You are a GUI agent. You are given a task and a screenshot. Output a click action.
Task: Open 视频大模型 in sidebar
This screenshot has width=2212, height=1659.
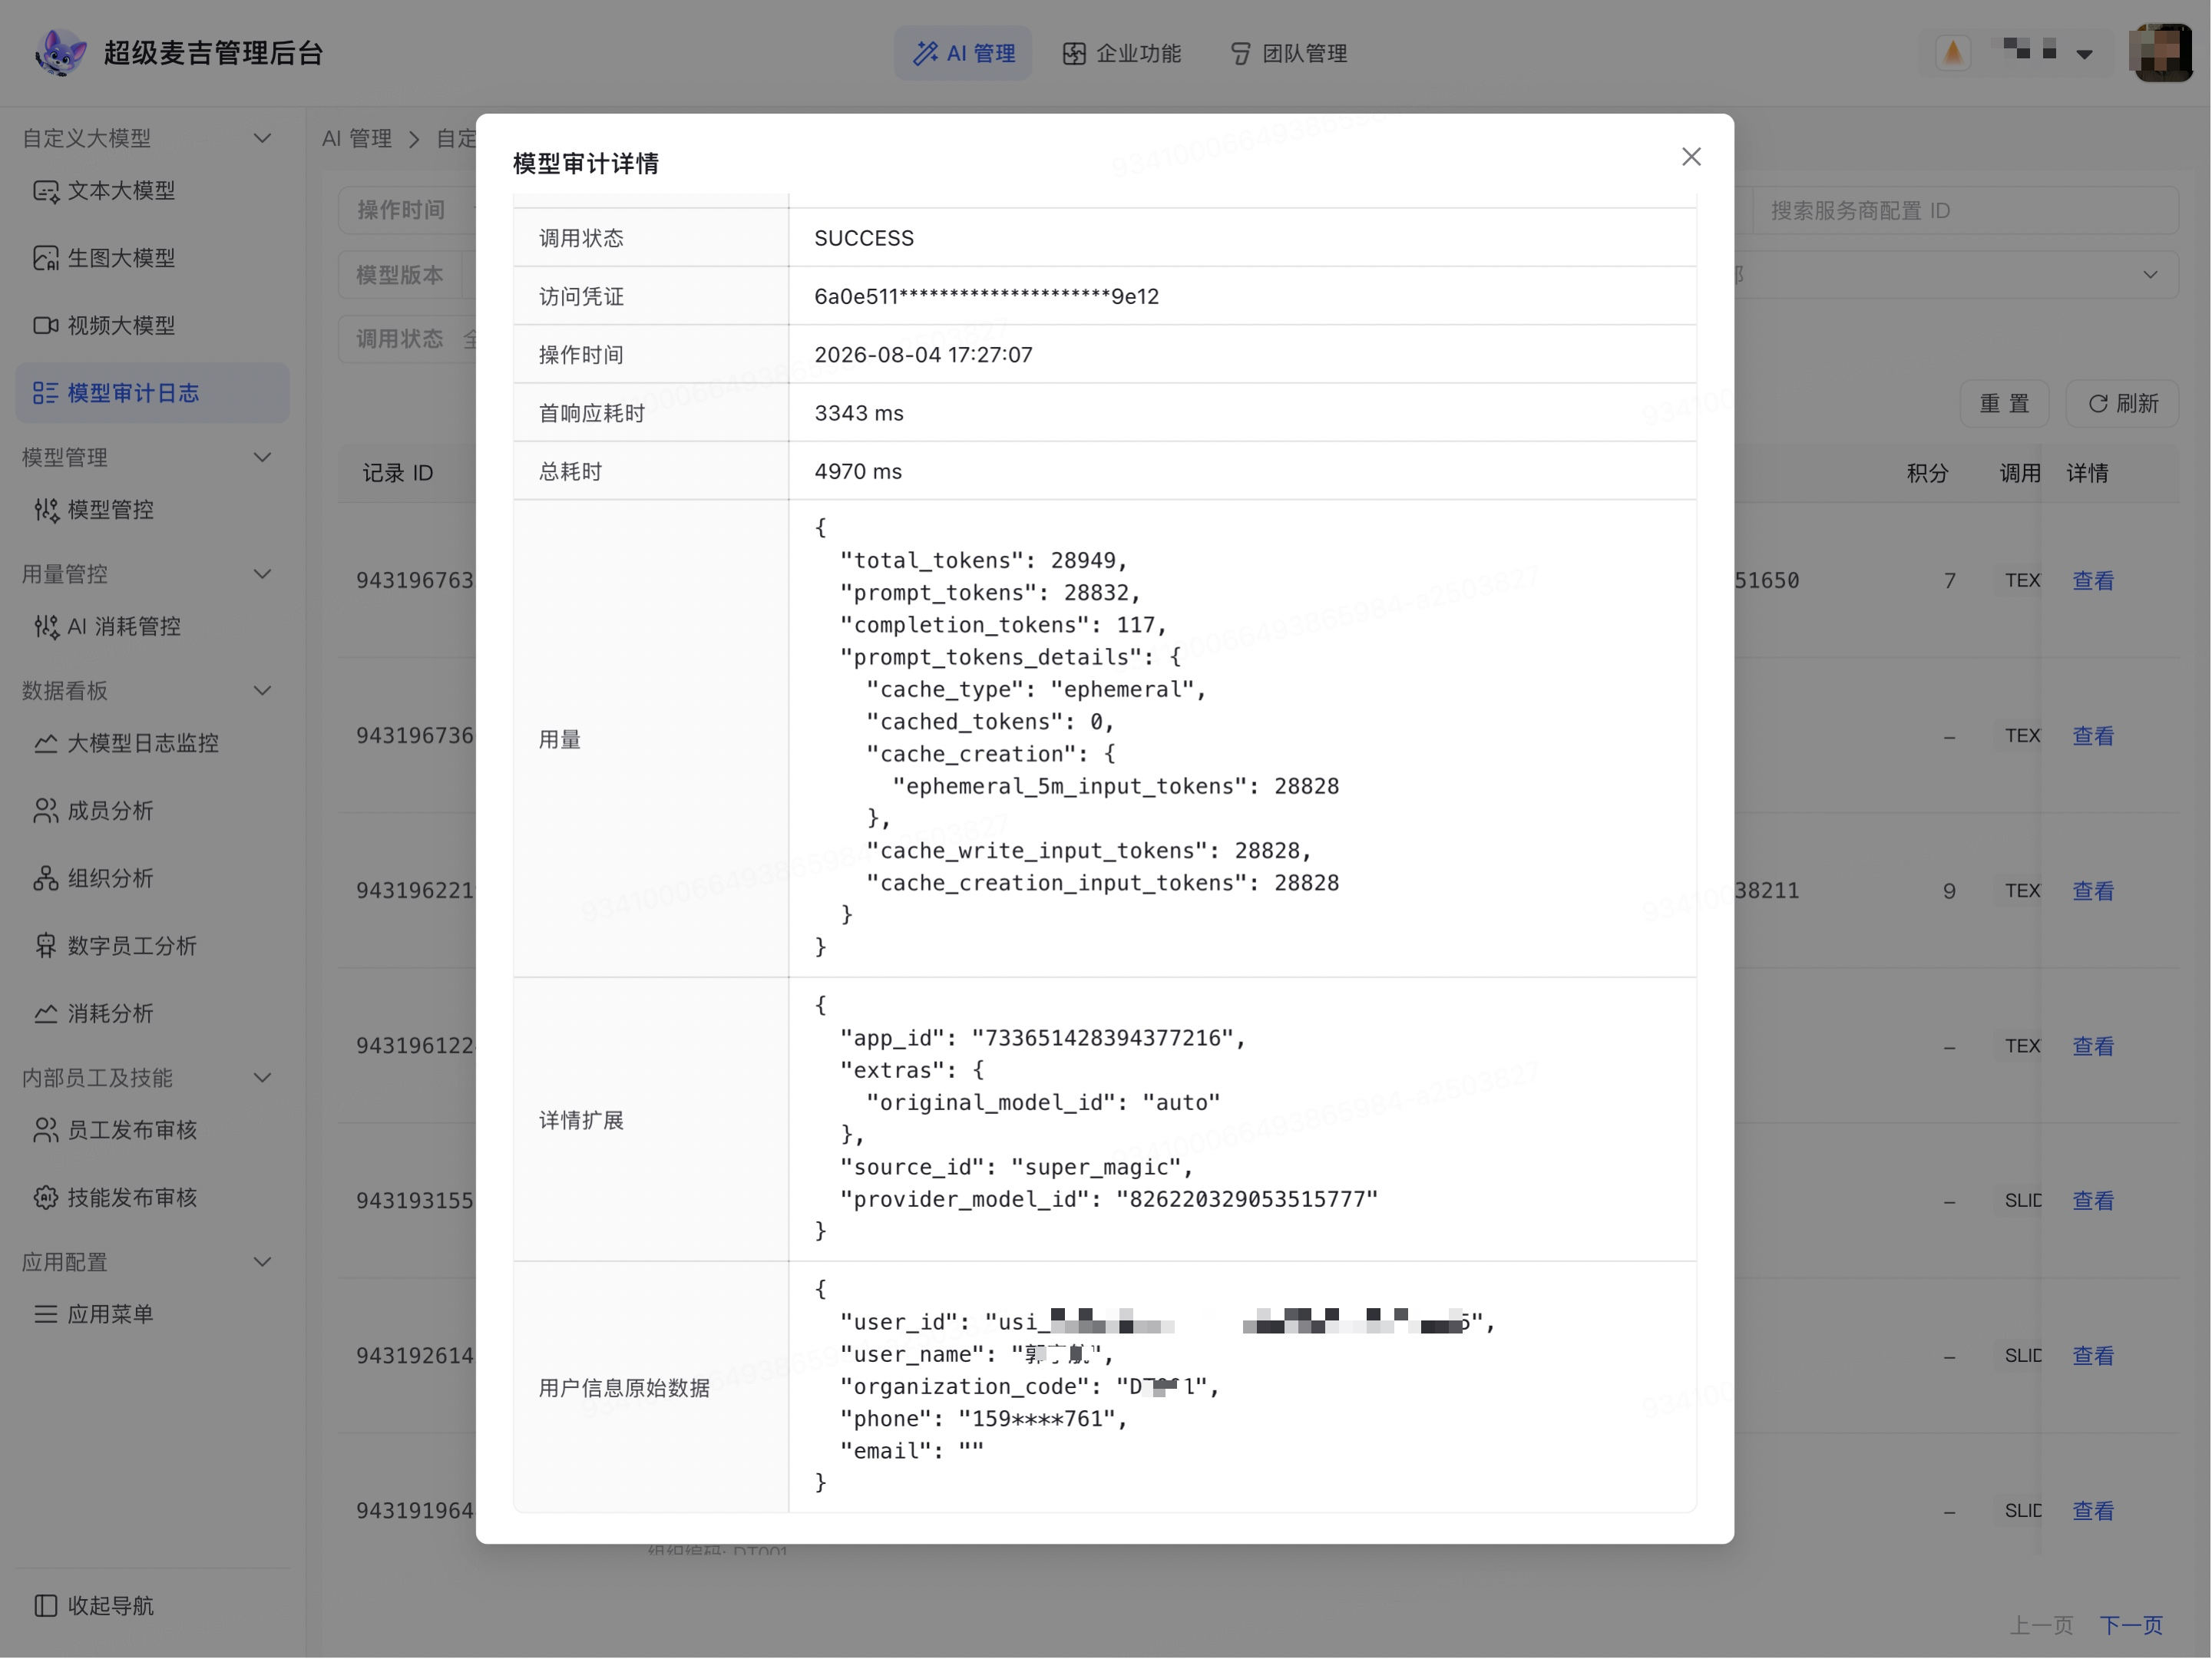pos(152,326)
